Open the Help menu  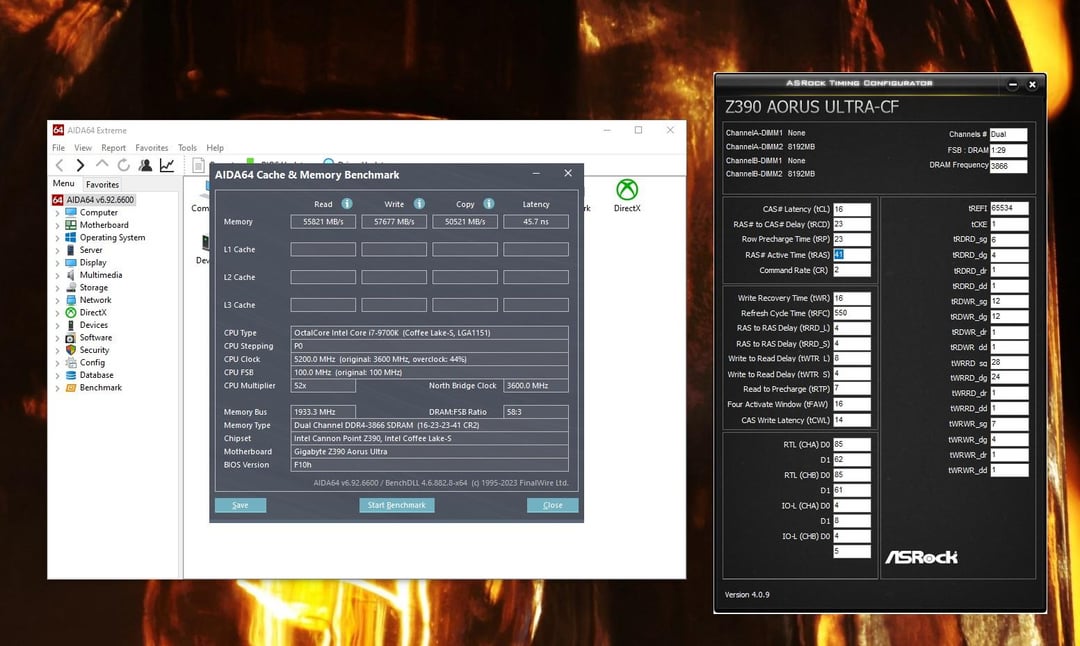(215, 147)
